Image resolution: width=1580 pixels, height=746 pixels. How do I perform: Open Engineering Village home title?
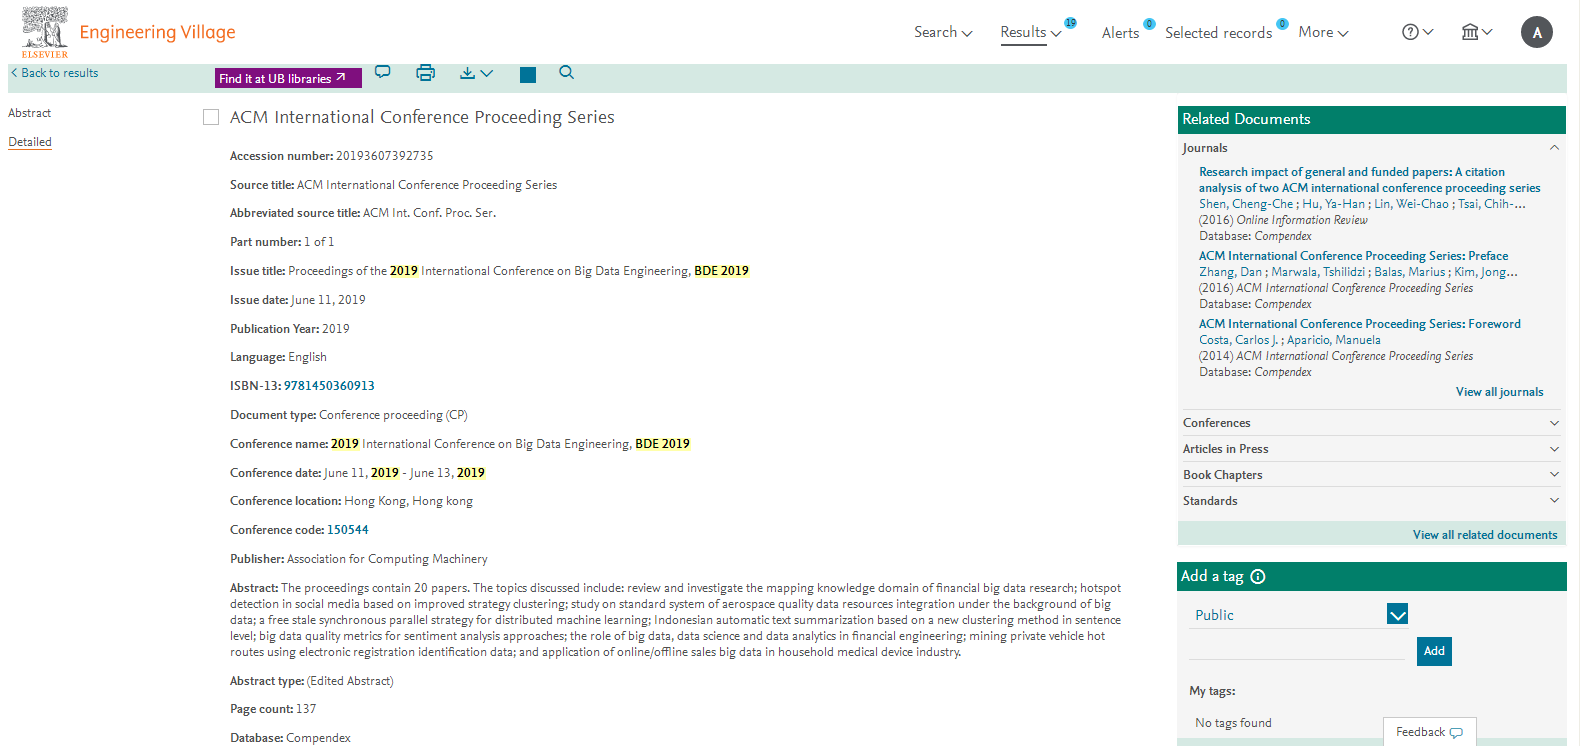157,32
